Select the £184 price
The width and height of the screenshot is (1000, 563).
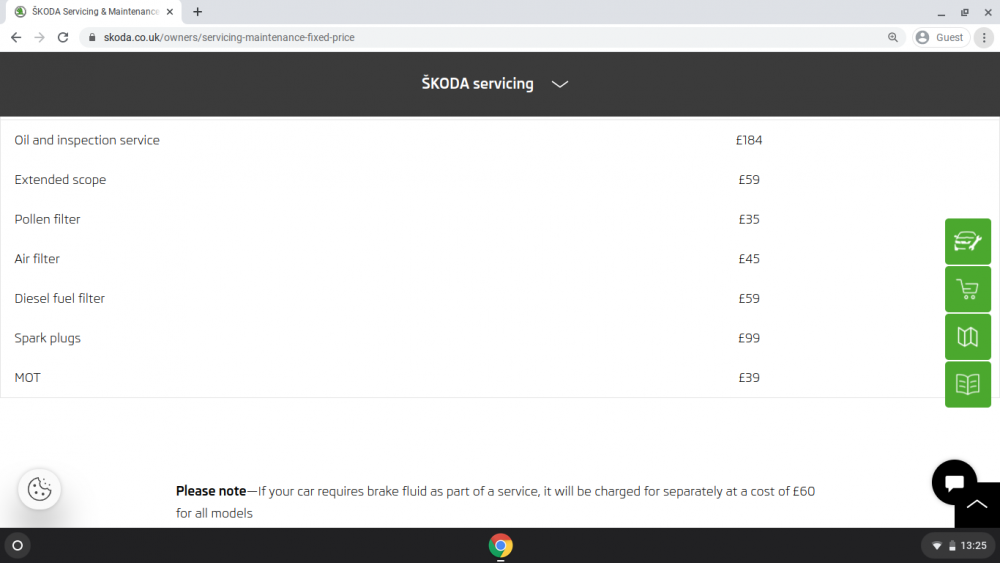pyautogui.click(x=749, y=140)
